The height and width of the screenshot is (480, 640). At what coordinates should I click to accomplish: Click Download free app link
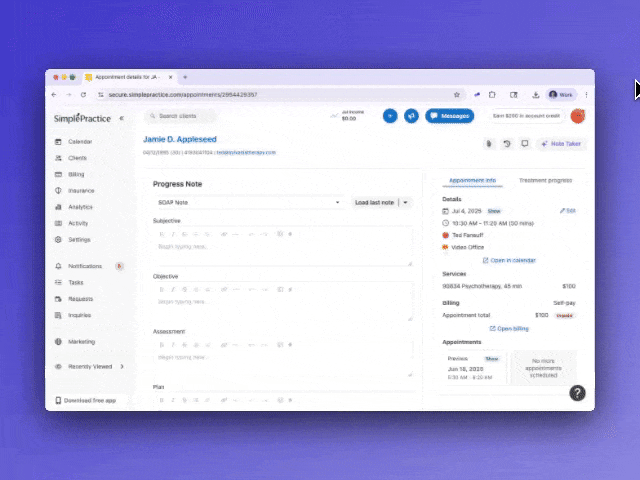86,400
